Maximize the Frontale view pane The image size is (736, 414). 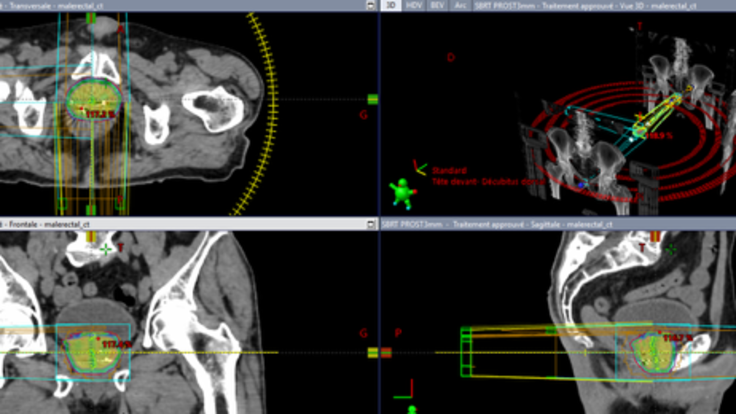(x=371, y=224)
